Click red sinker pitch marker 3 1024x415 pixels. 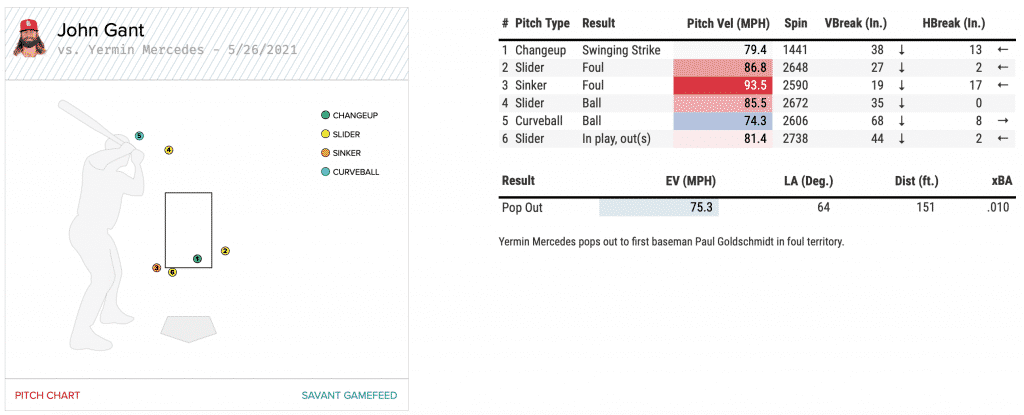[156, 268]
